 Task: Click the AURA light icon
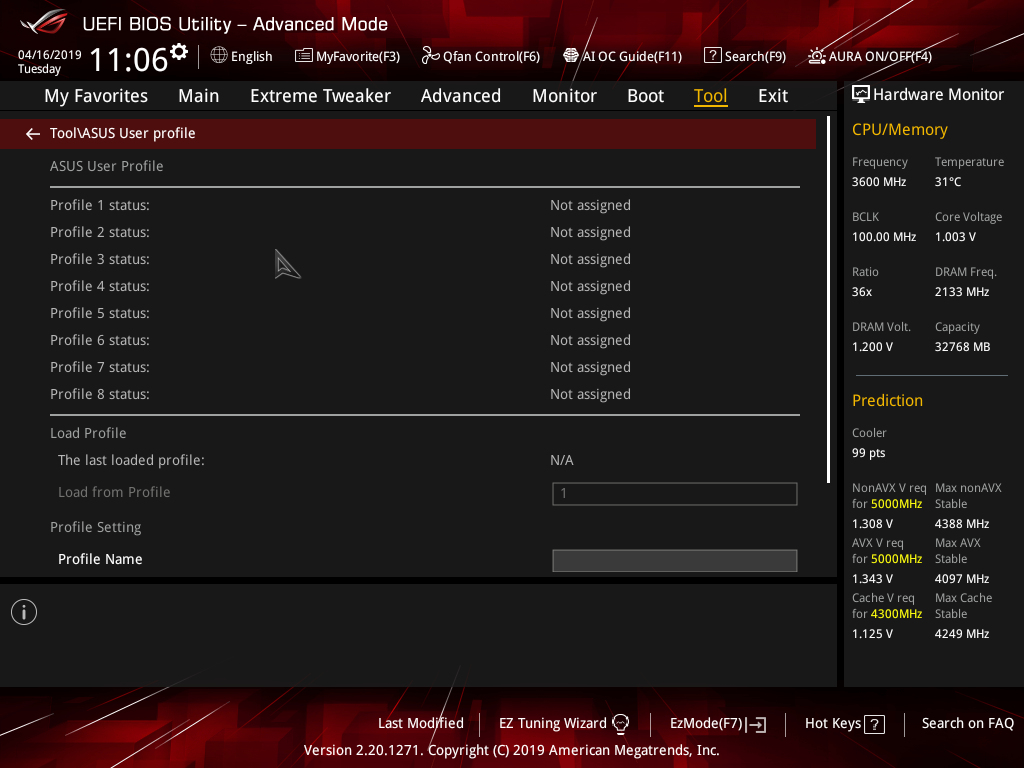817,56
